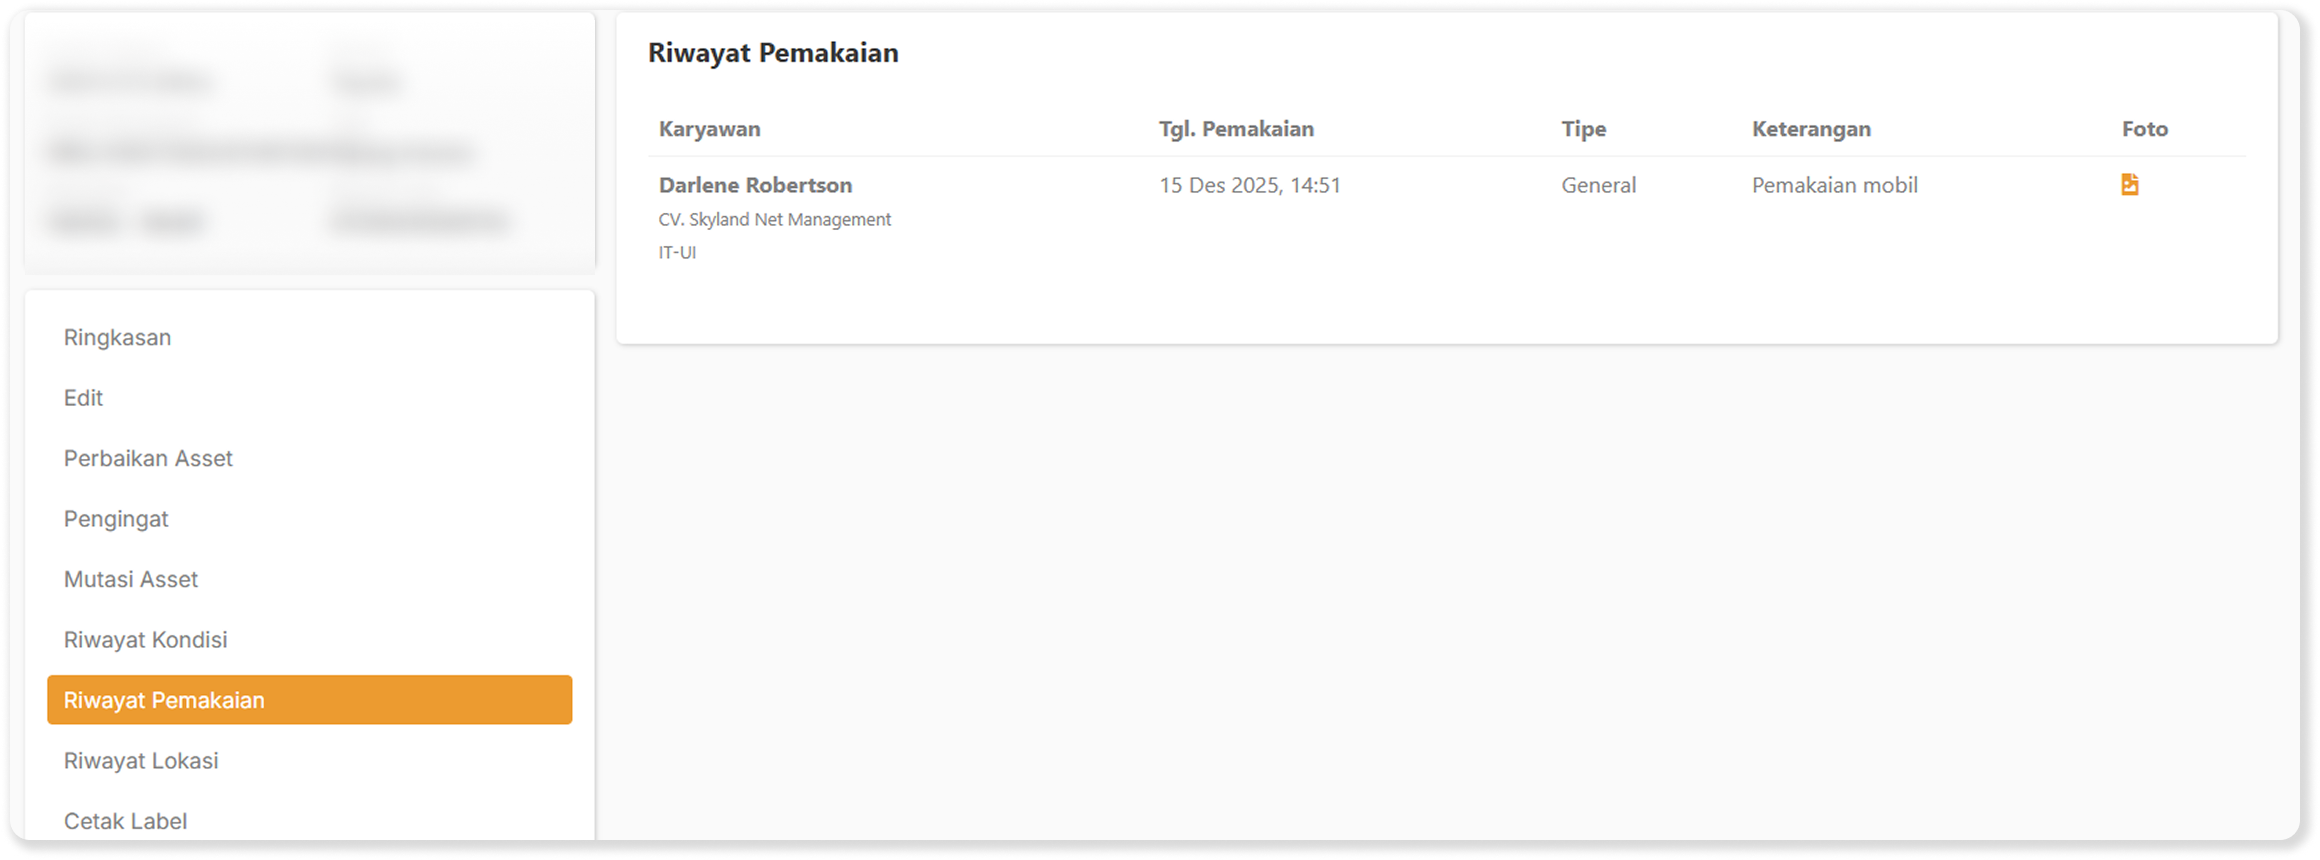Select Ringkasan in the sidebar
Image resolution: width=2320 pixels, height=860 pixels.
(117, 337)
